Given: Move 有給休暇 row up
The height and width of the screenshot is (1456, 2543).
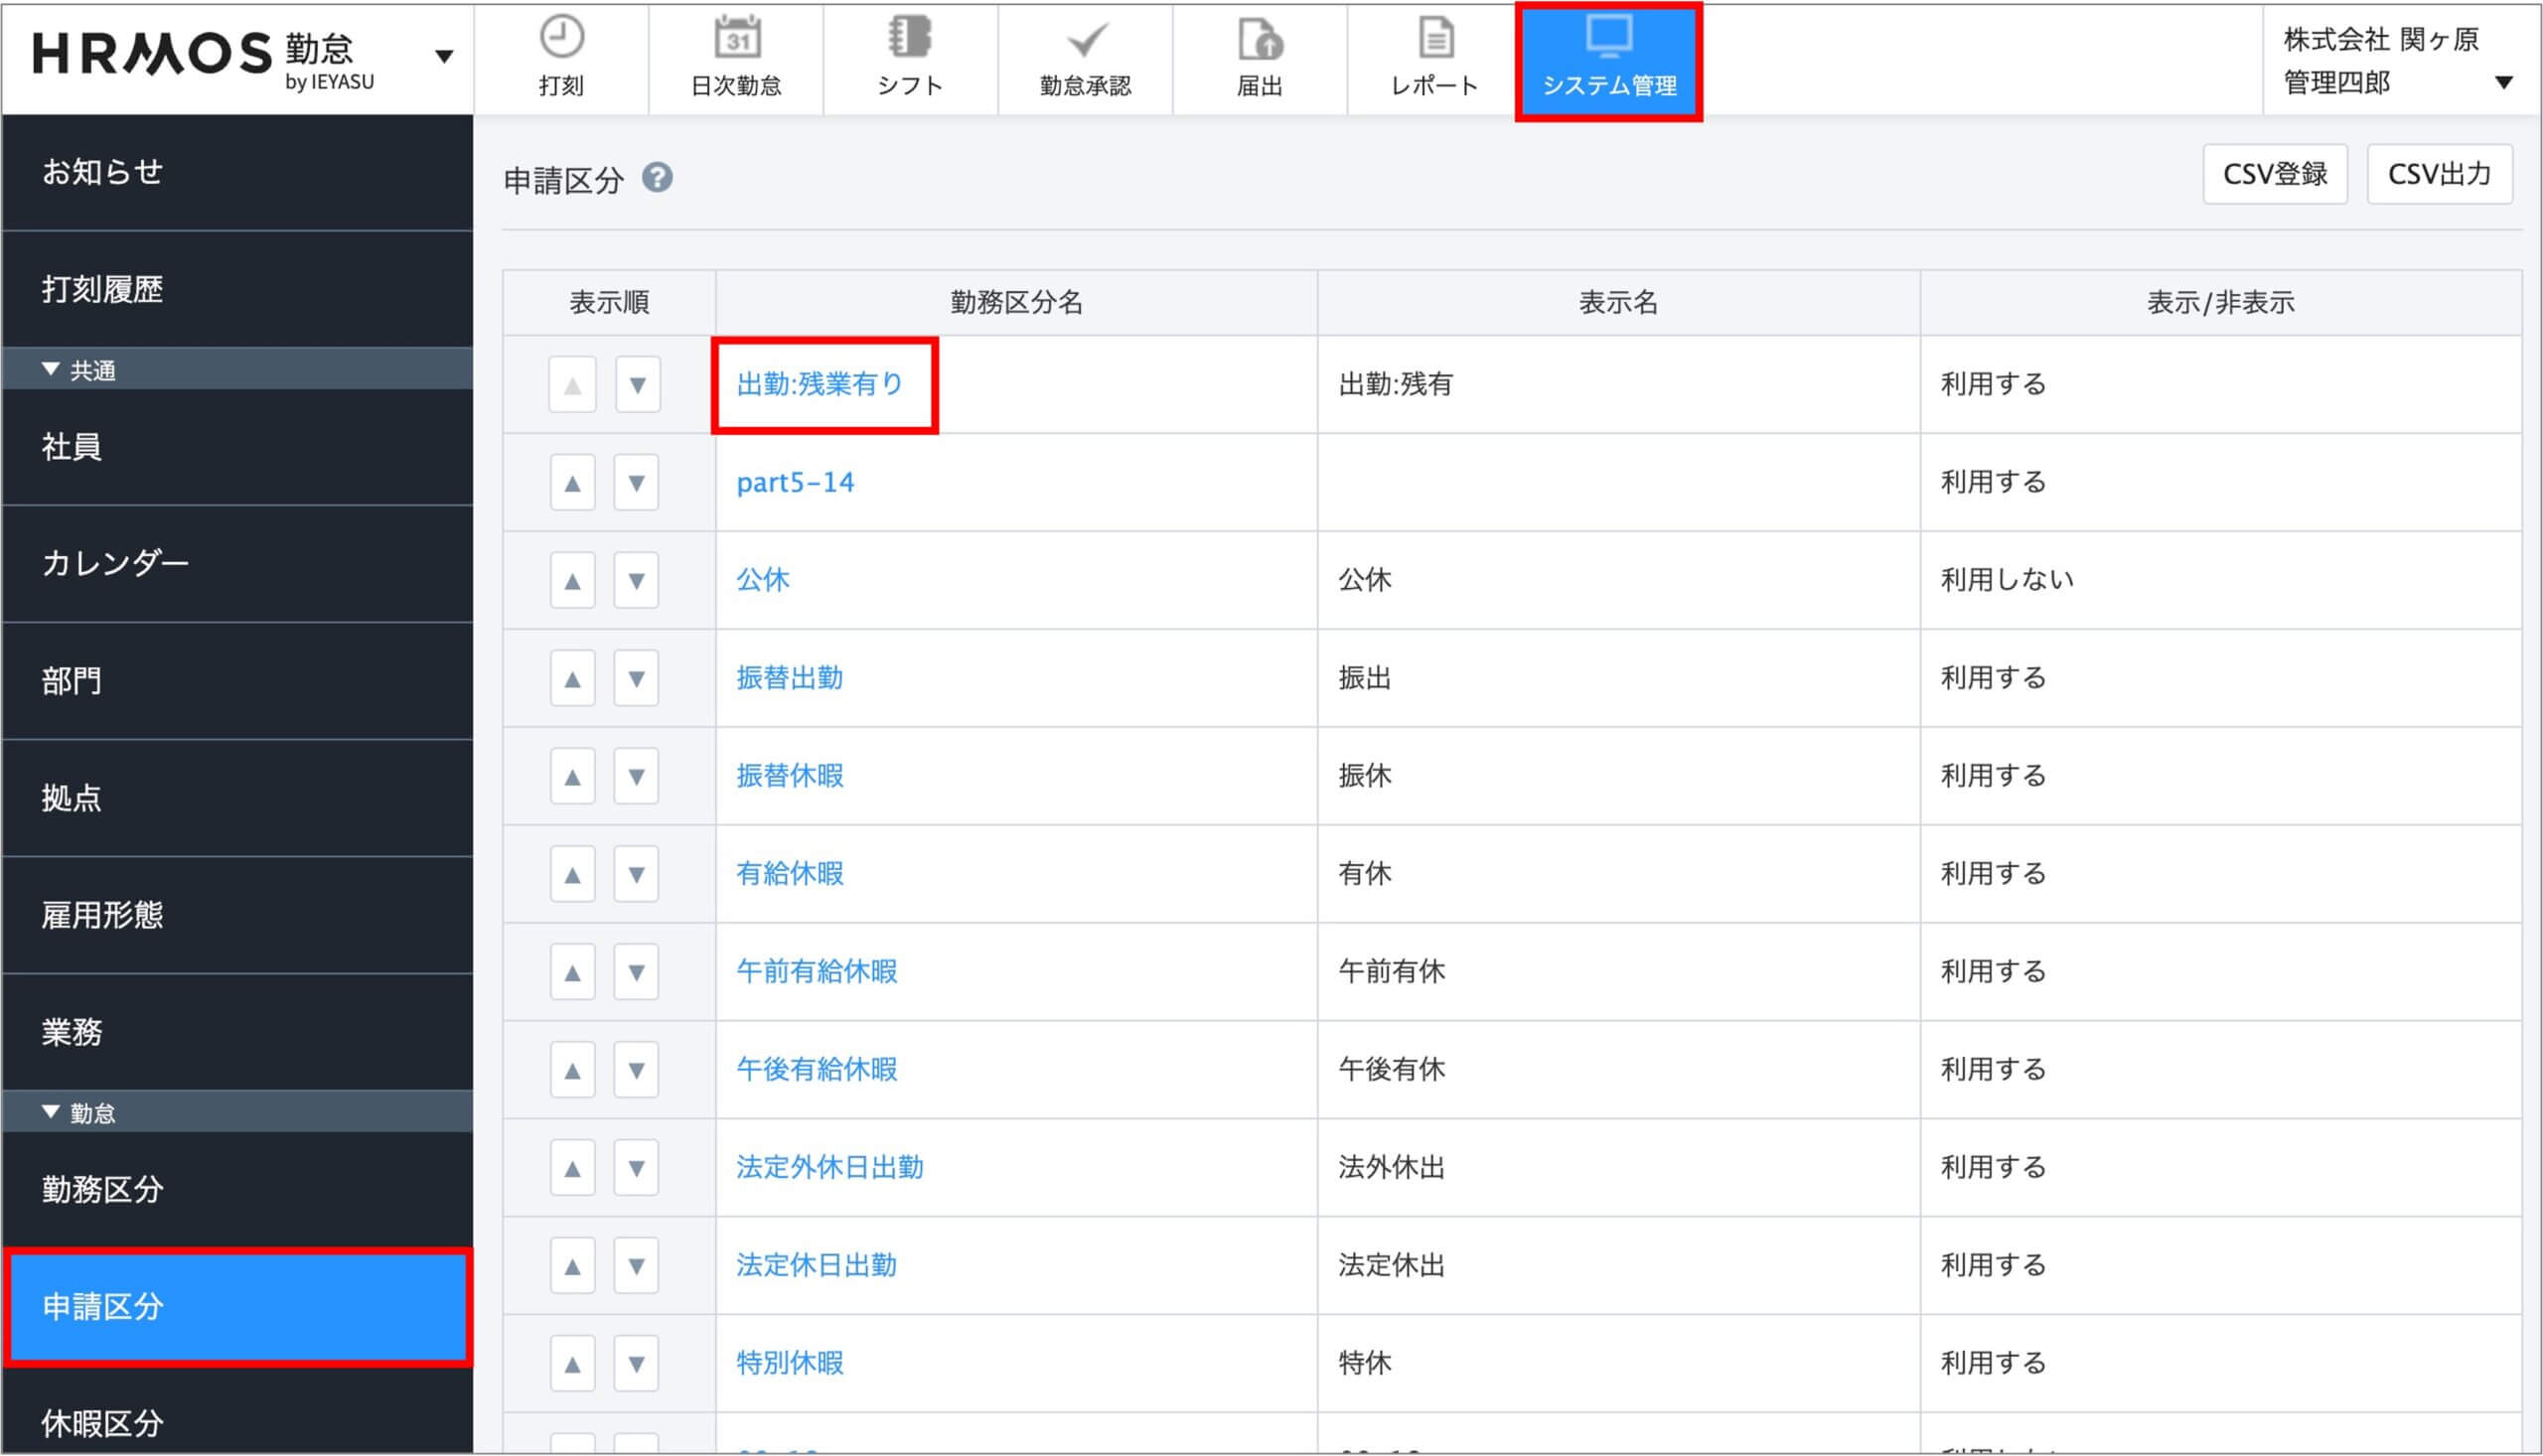Looking at the screenshot, I should [572, 875].
